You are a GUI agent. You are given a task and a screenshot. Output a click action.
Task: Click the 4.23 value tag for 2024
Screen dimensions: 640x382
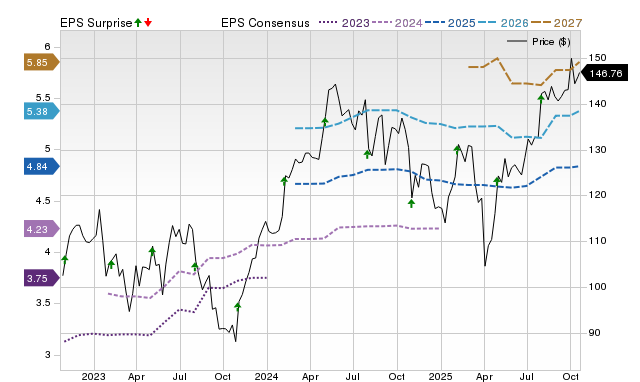(x=42, y=229)
